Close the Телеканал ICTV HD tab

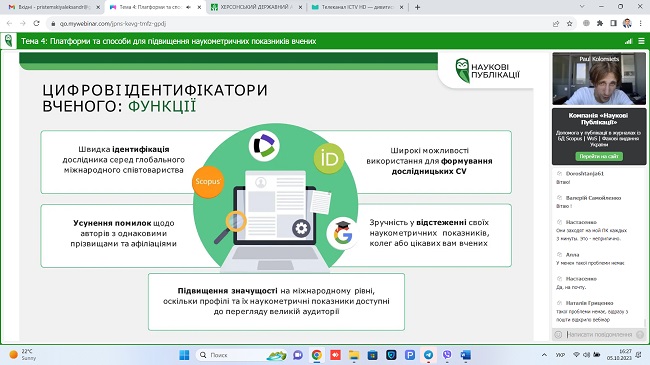click(x=401, y=7)
